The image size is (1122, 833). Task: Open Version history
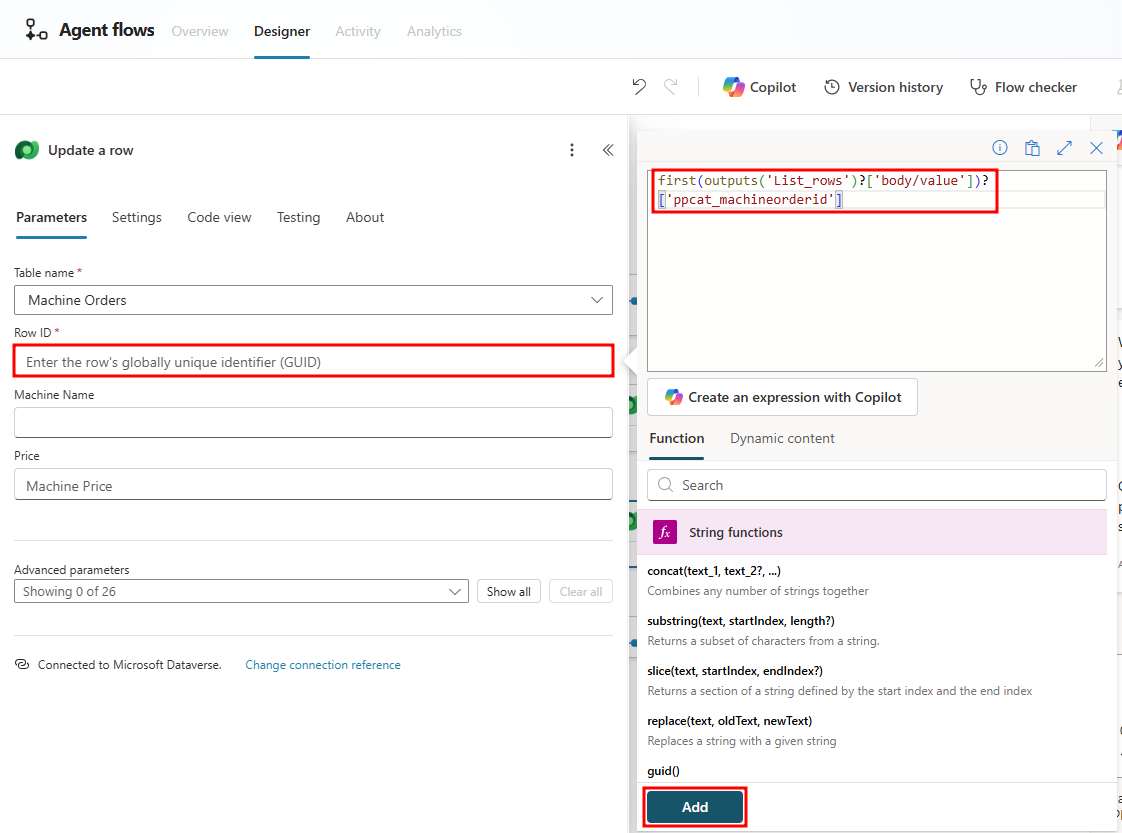[x=883, y=87]
